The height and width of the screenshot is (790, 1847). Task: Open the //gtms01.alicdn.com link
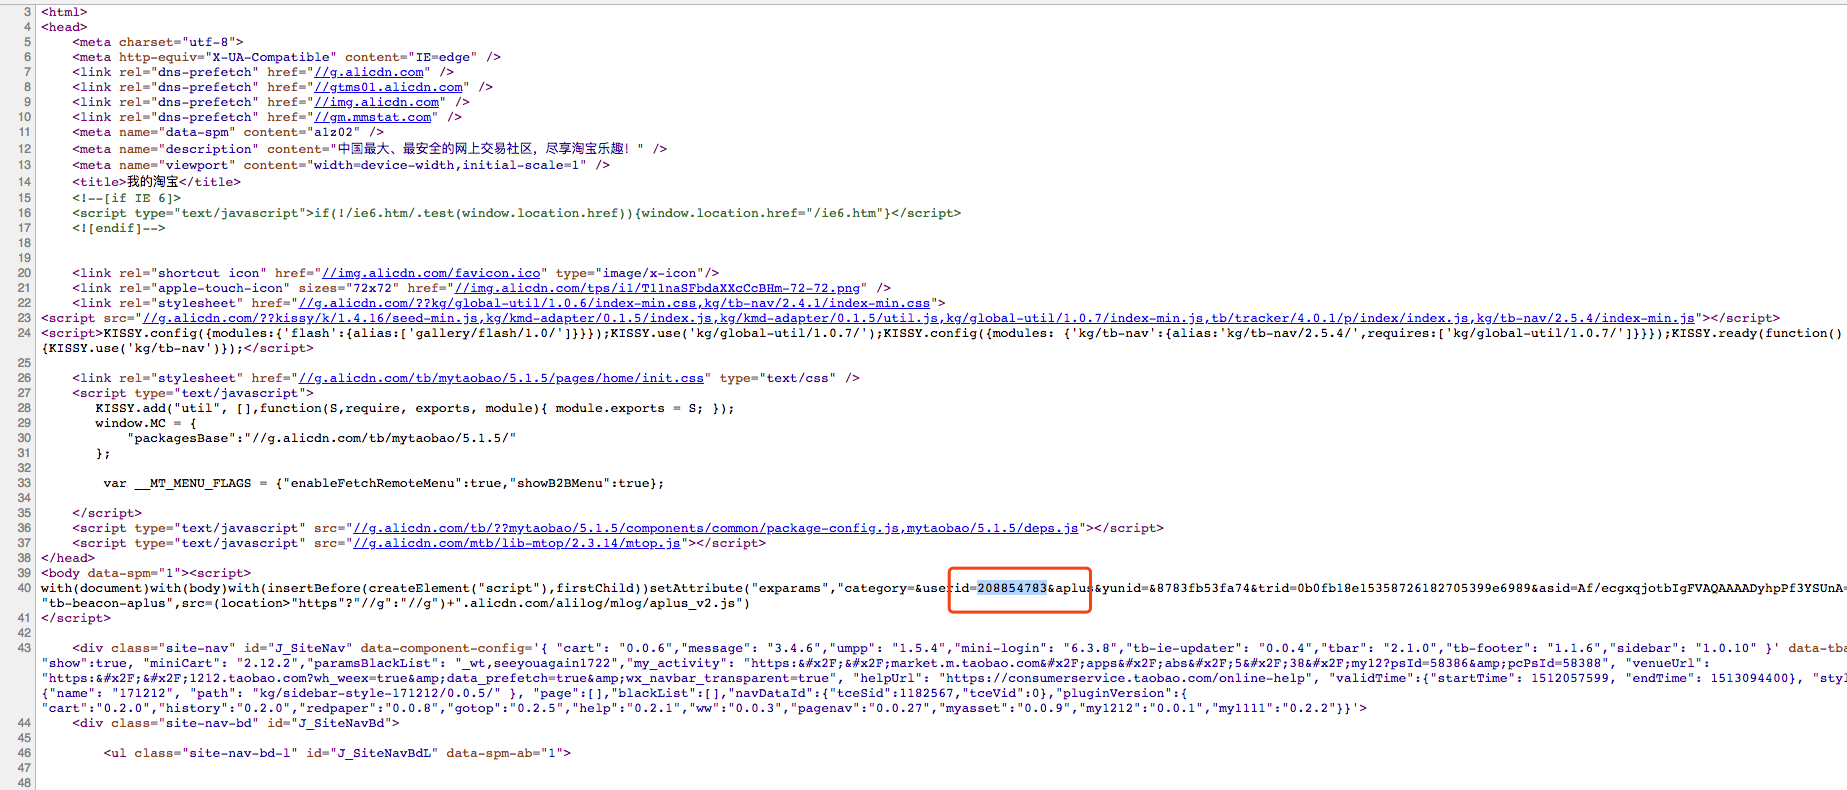pos(389,87)
